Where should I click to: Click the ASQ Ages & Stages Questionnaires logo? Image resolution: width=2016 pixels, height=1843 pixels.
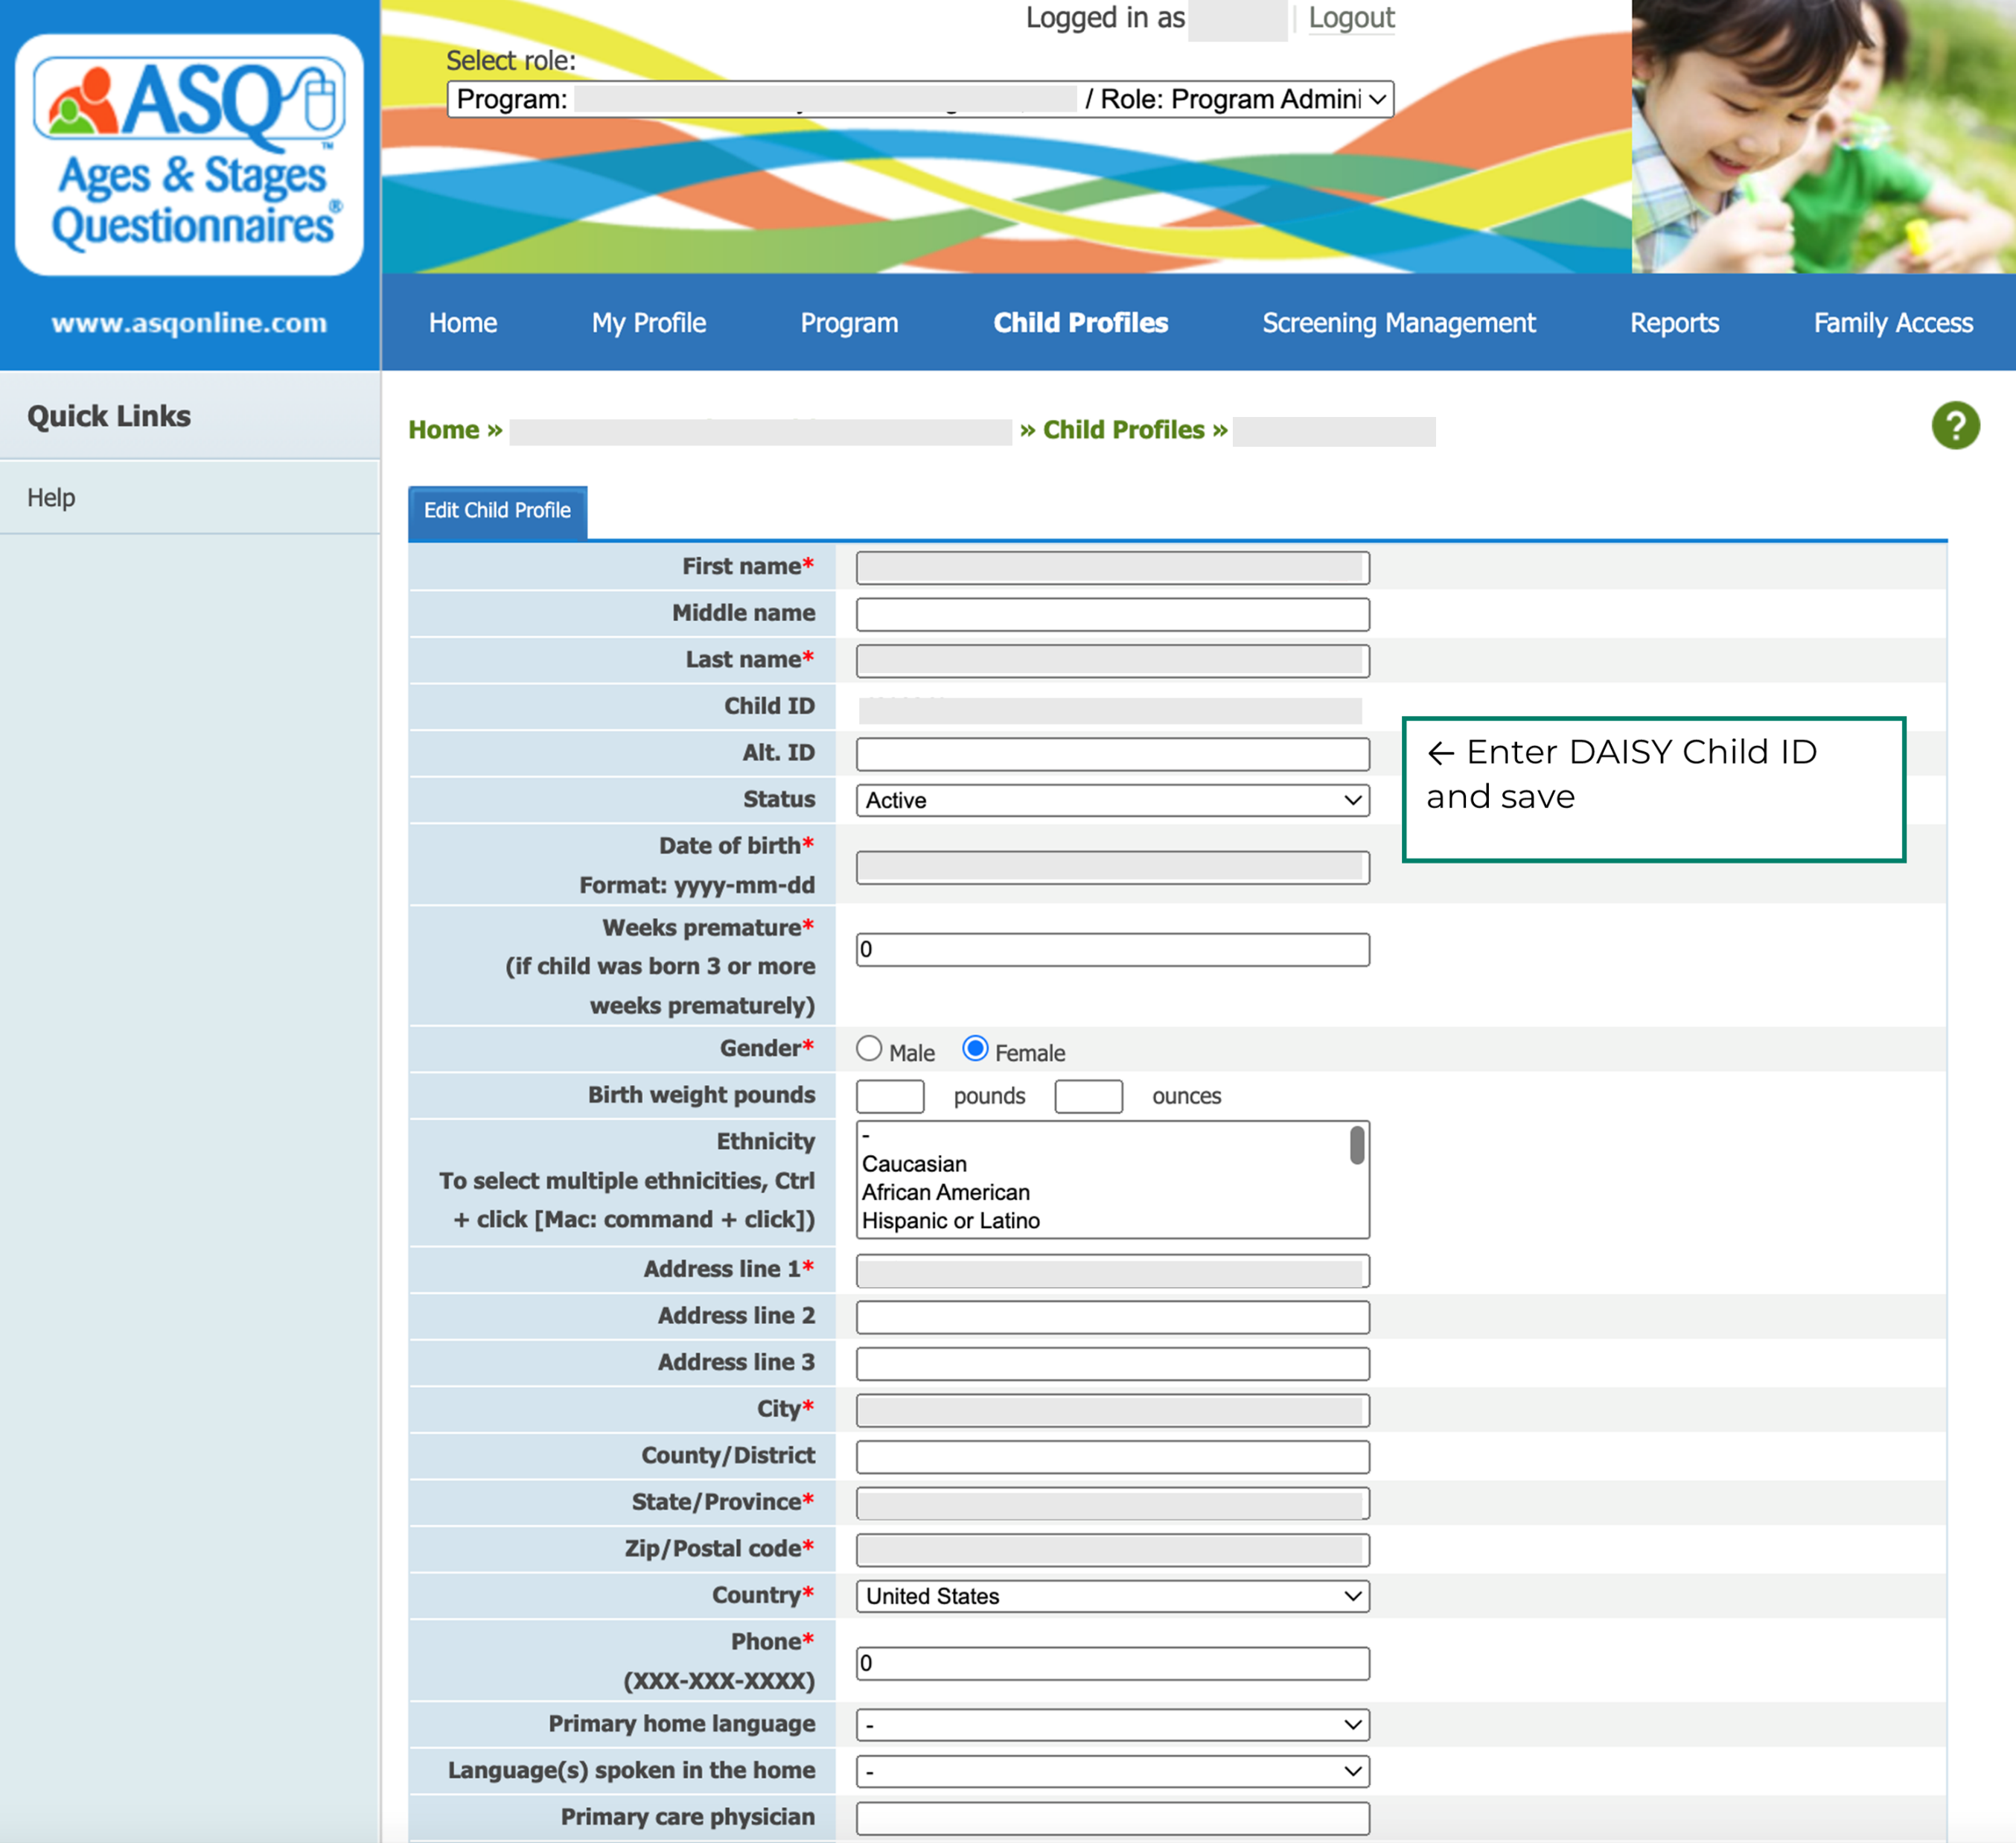tap(189, 155)
